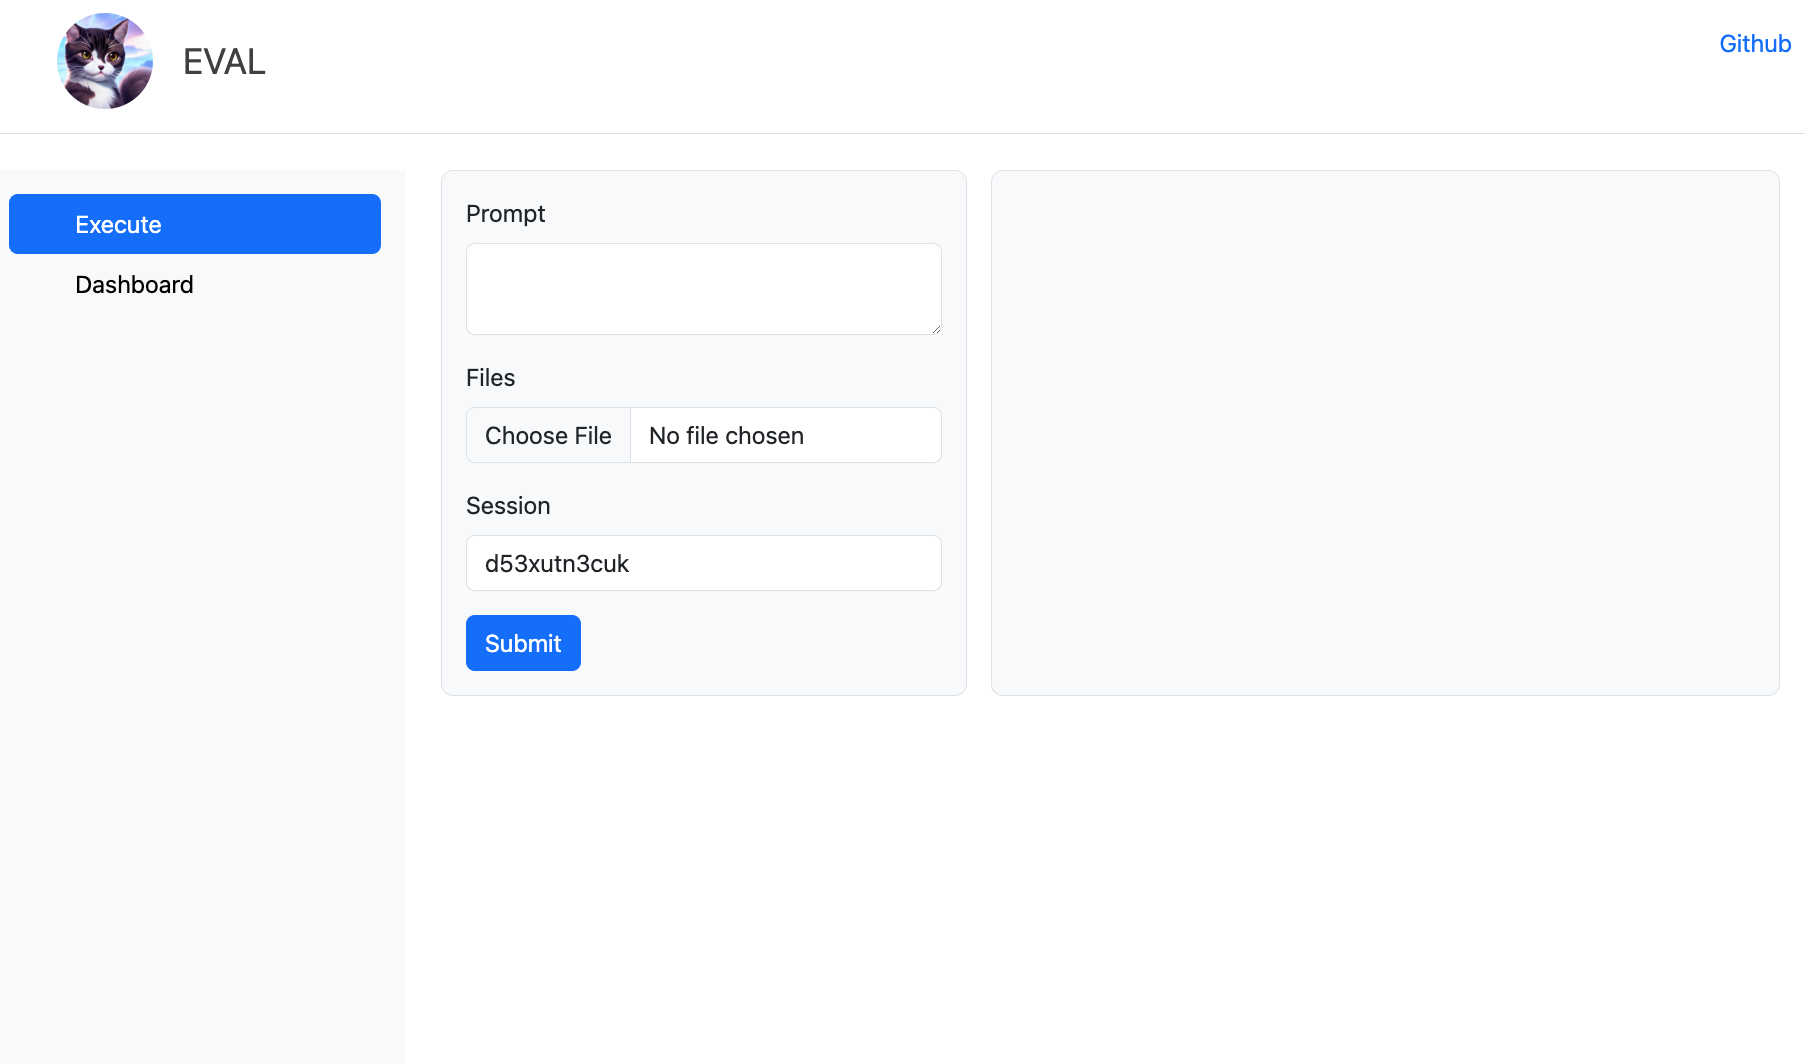Click the Prompt field resize handle

coord(934,327)
